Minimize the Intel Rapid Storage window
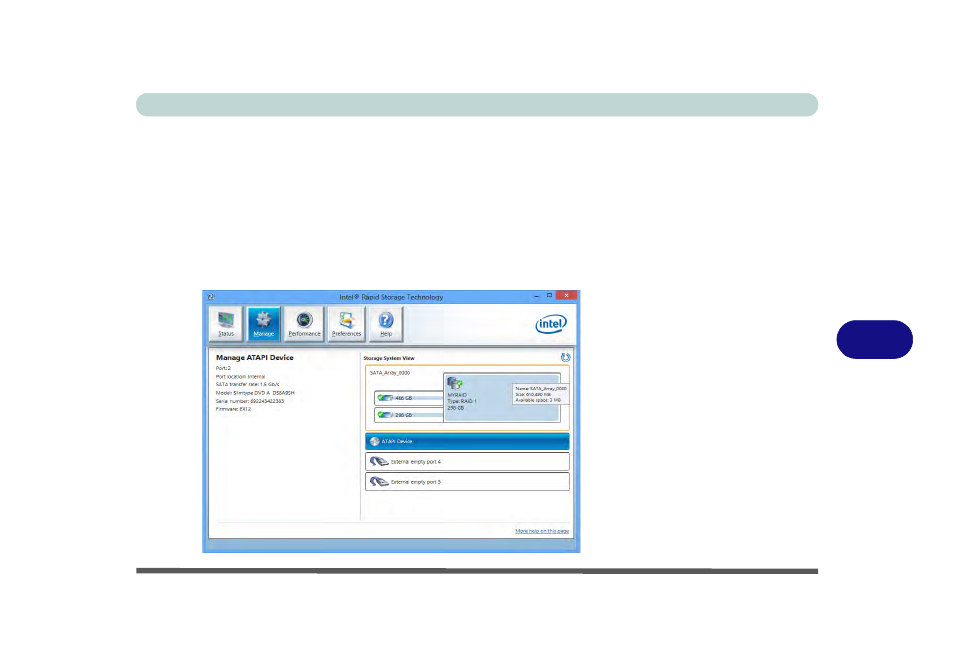This screenshot has height=672, width=954. [536, 296]
